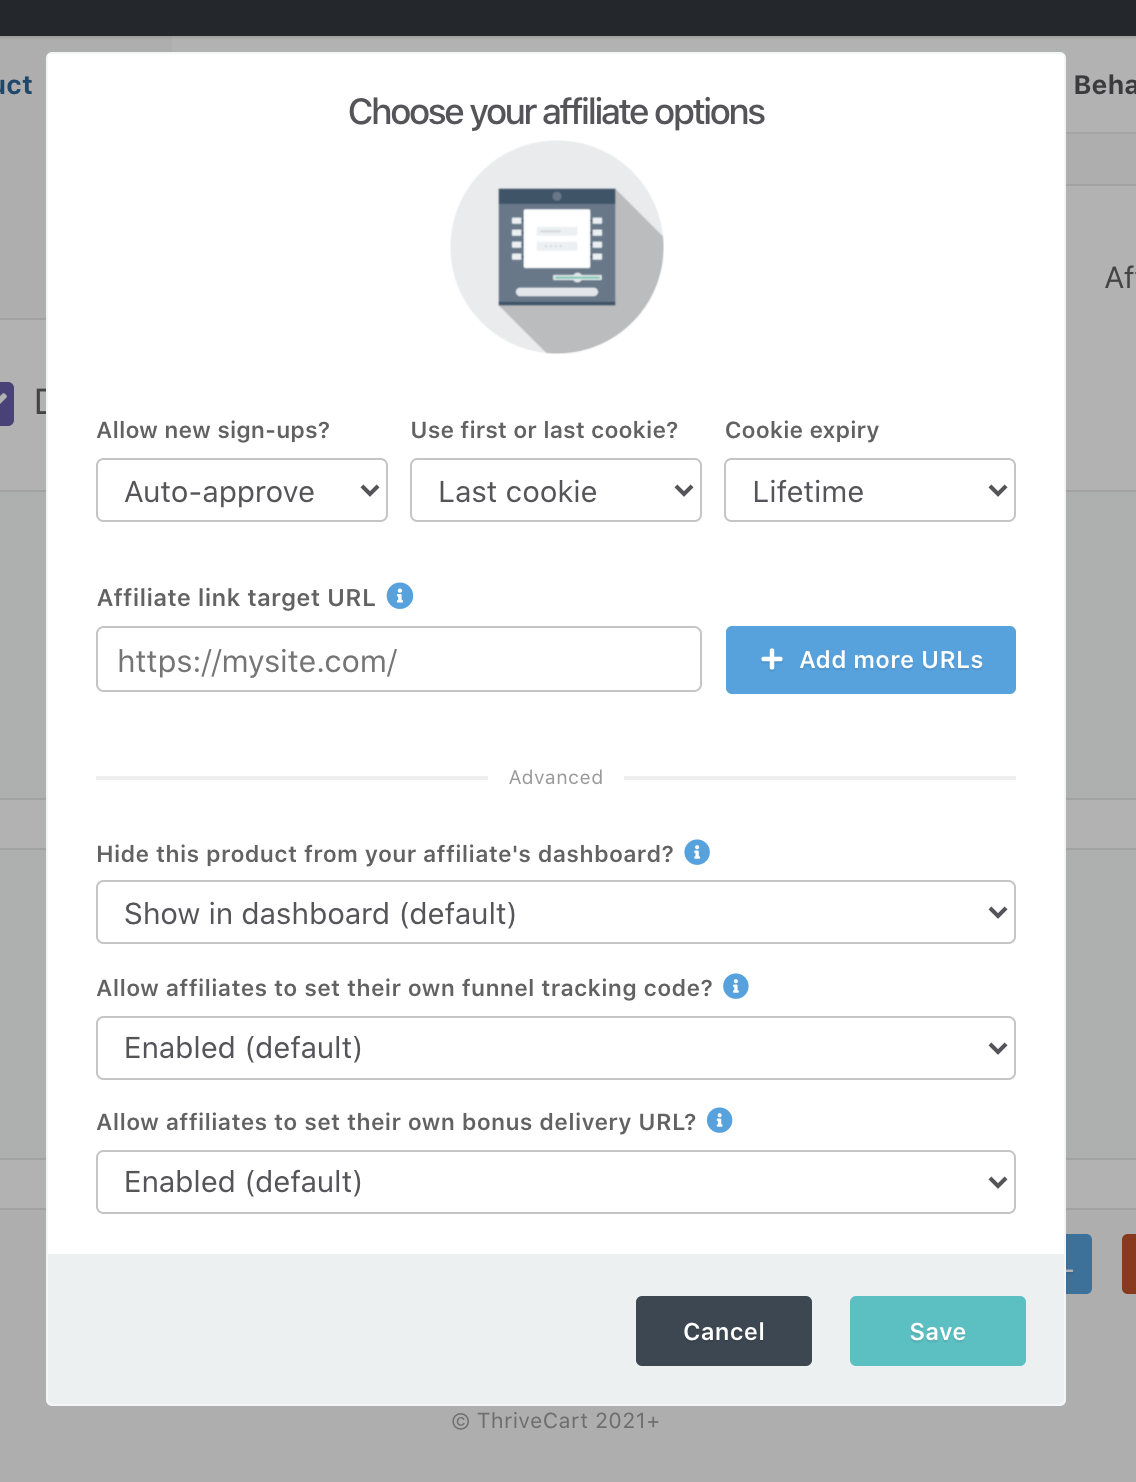Expand the Last cookie dropdown
Screen dimensions: 1136x1482
coord(556,490)
